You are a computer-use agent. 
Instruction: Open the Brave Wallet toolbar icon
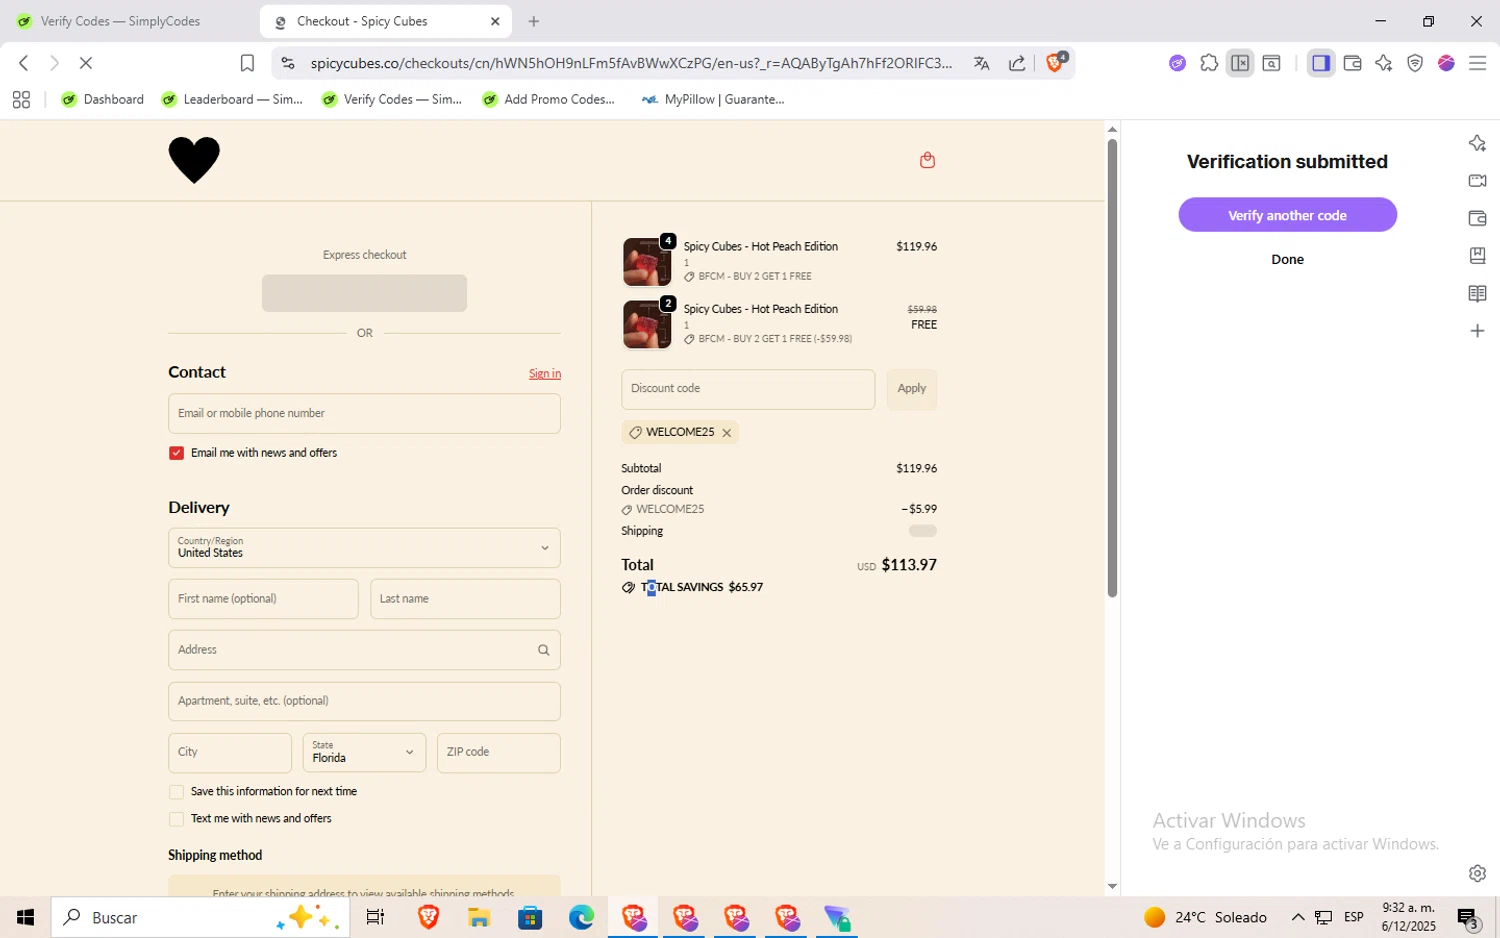(1352, 63)
